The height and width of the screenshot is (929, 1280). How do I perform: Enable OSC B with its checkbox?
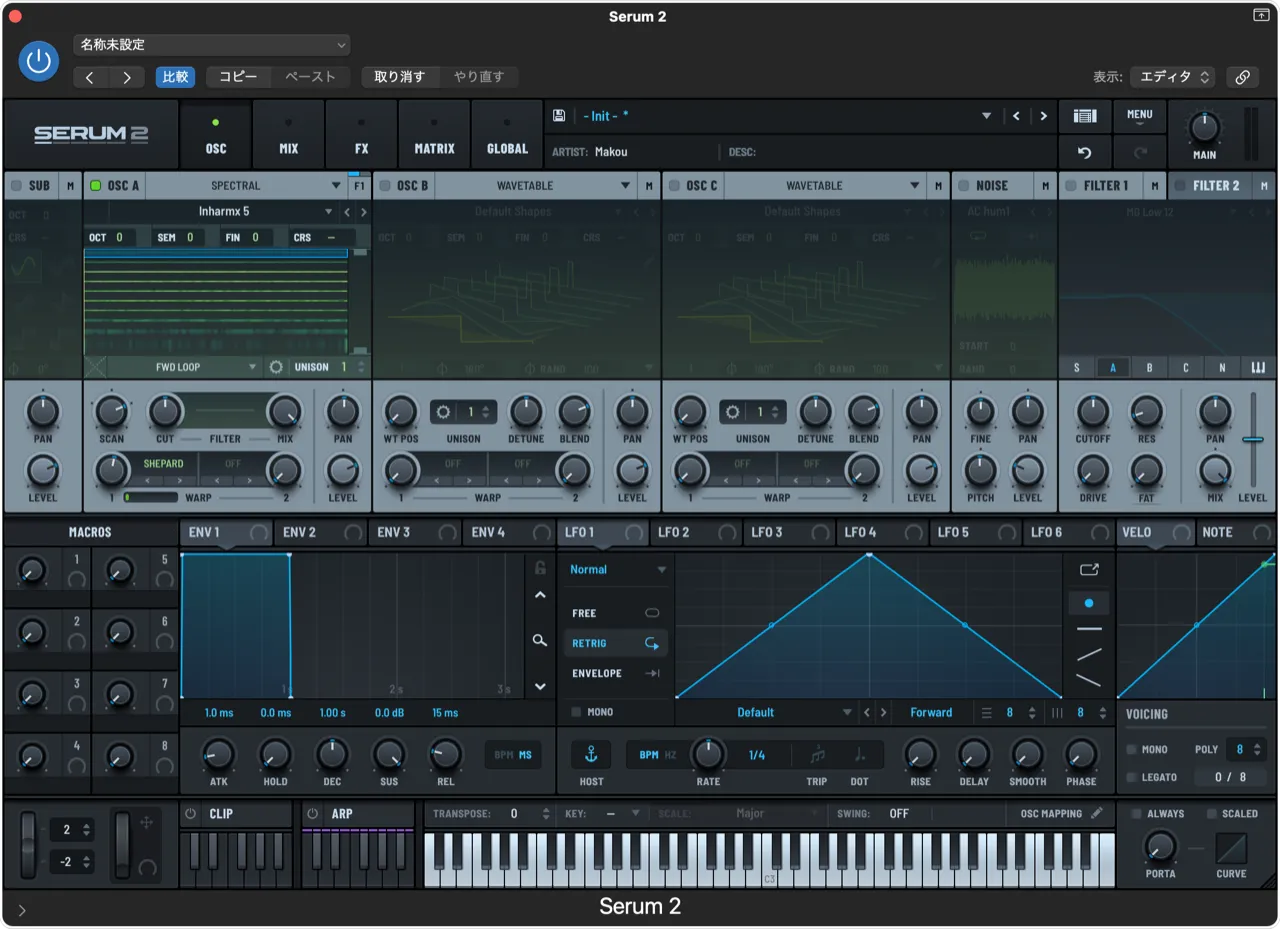click(x=385, y=186)
